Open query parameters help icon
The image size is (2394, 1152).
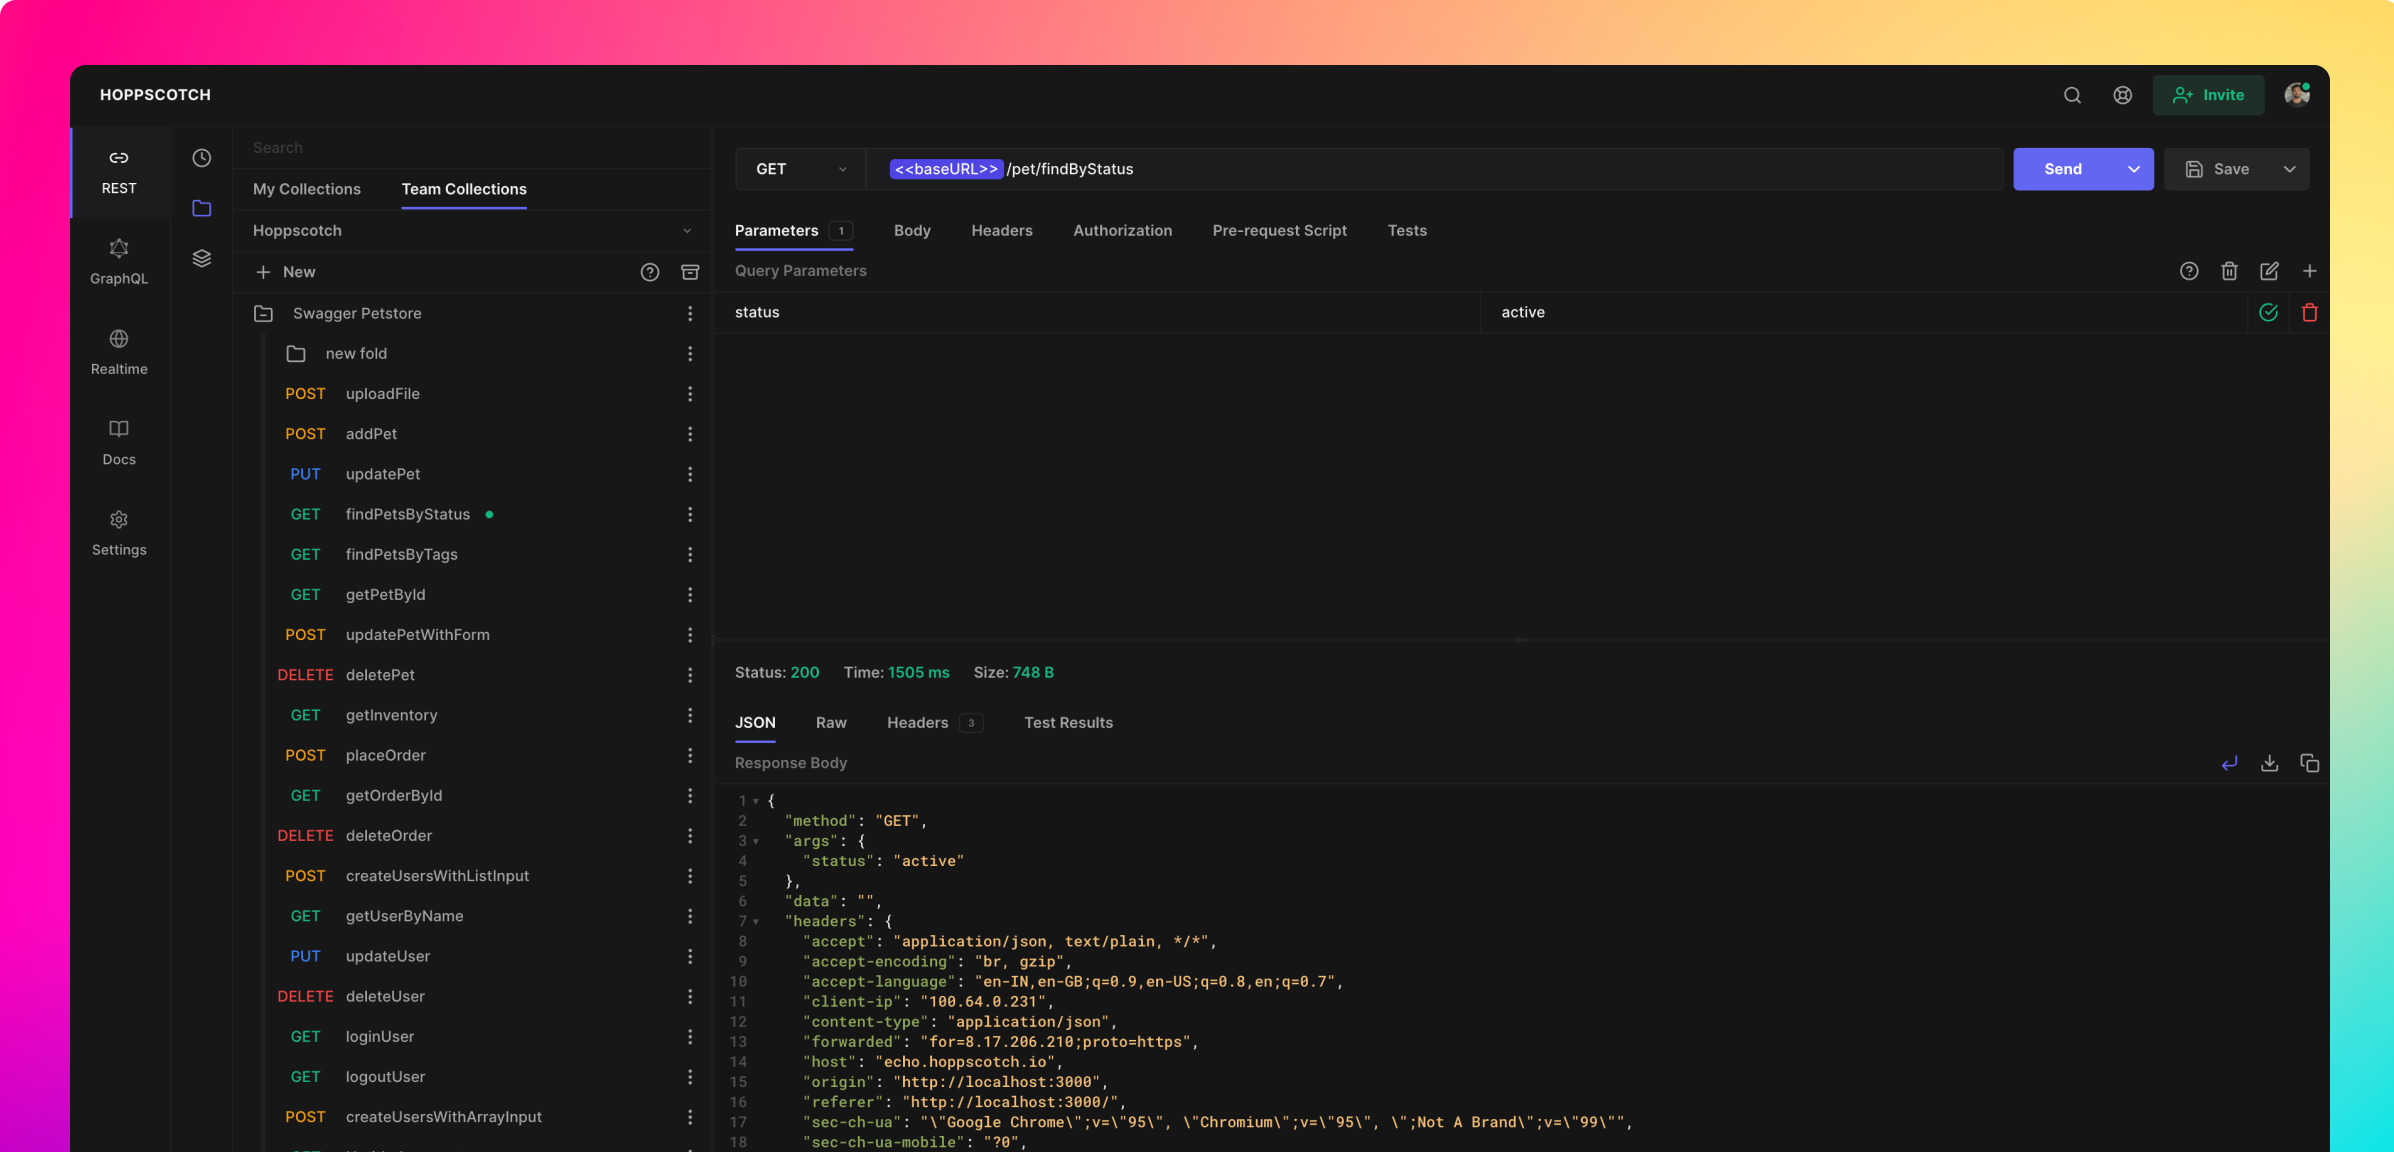2189,271
